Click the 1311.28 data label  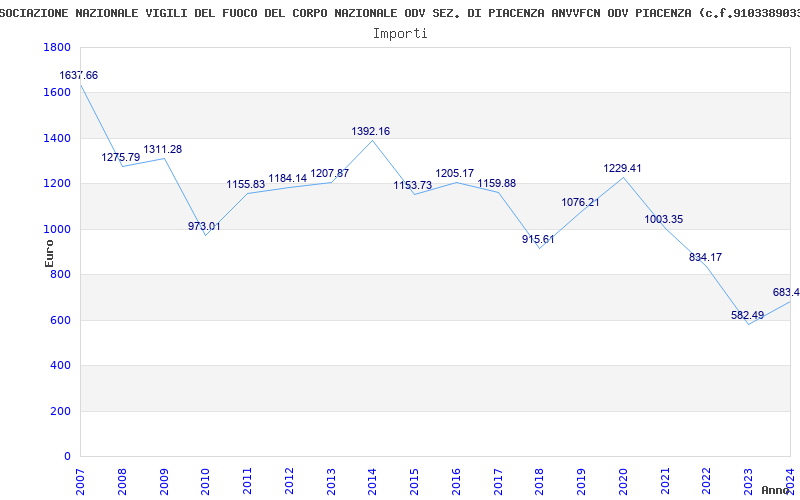[x=163, y=149]
